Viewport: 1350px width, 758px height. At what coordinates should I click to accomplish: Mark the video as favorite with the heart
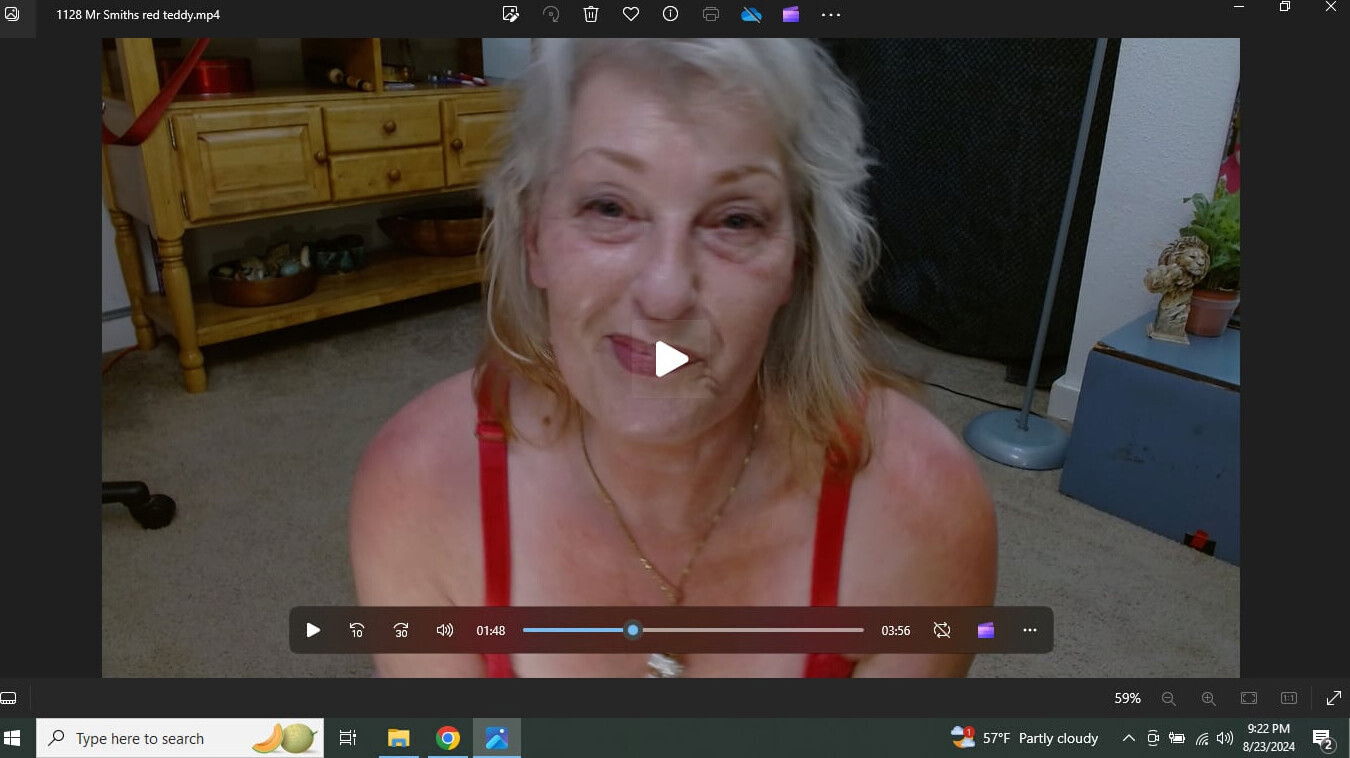[631, 14]
